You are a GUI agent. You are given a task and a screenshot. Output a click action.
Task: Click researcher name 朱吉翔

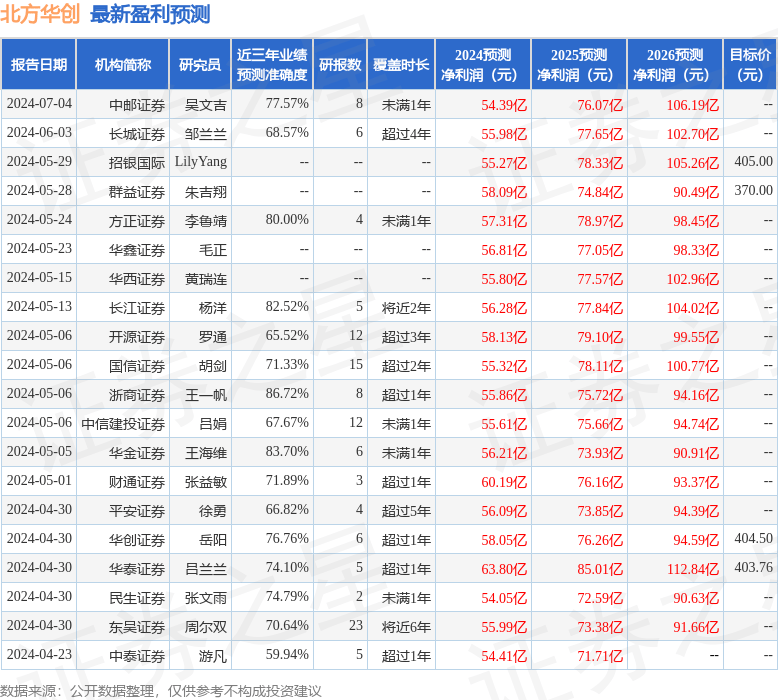click(x=206, y=191)
